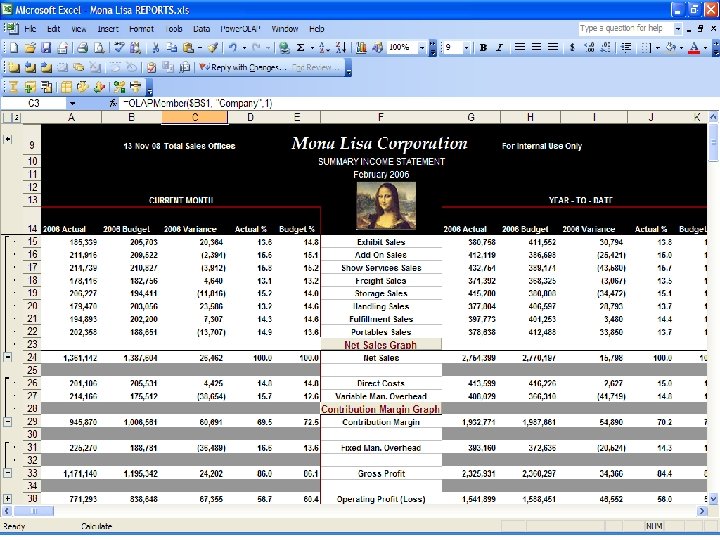Collapse the Contribution Margin row group

click(8, 422)
